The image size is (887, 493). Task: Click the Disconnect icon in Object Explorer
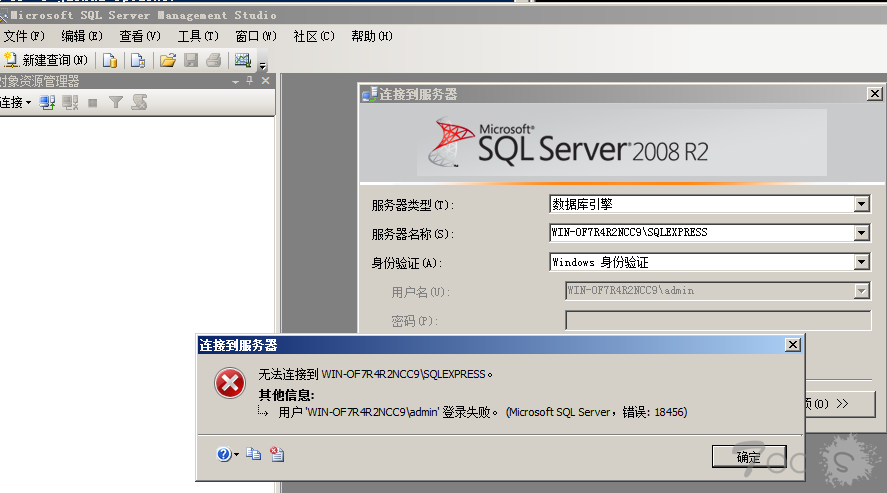70,102
